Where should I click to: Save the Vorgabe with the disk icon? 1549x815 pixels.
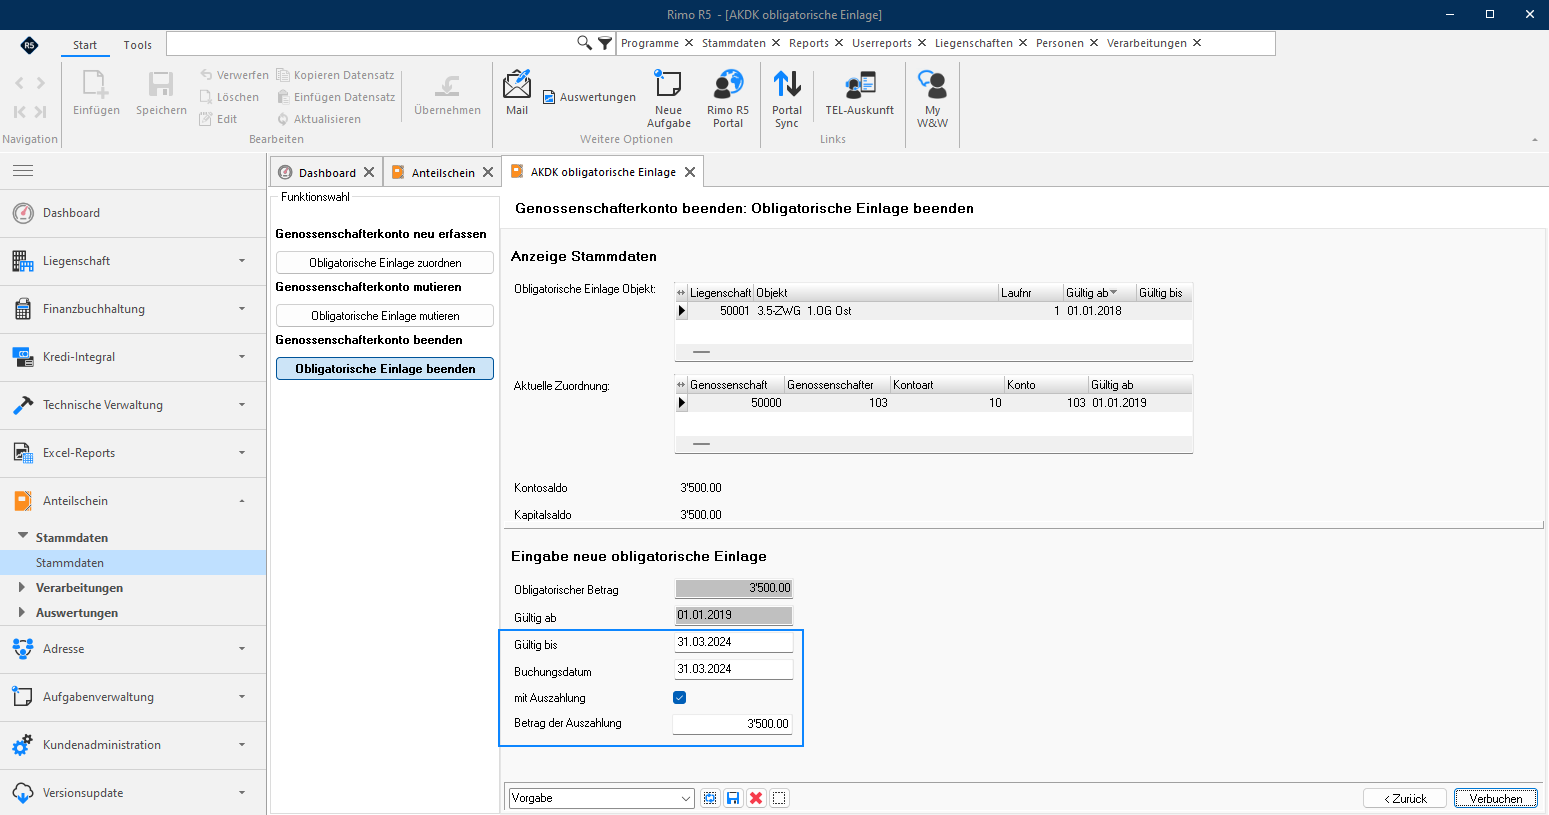point(733,798)
